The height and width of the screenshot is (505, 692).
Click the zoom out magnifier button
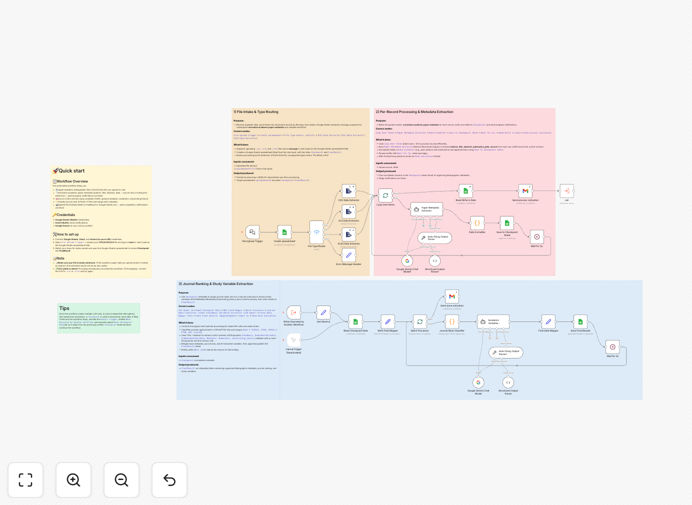point(121,480)
